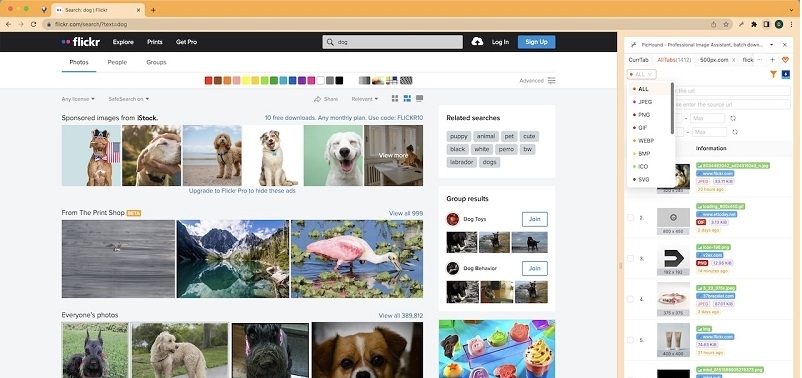Open the browser three-dot menu

pos(792,24)
